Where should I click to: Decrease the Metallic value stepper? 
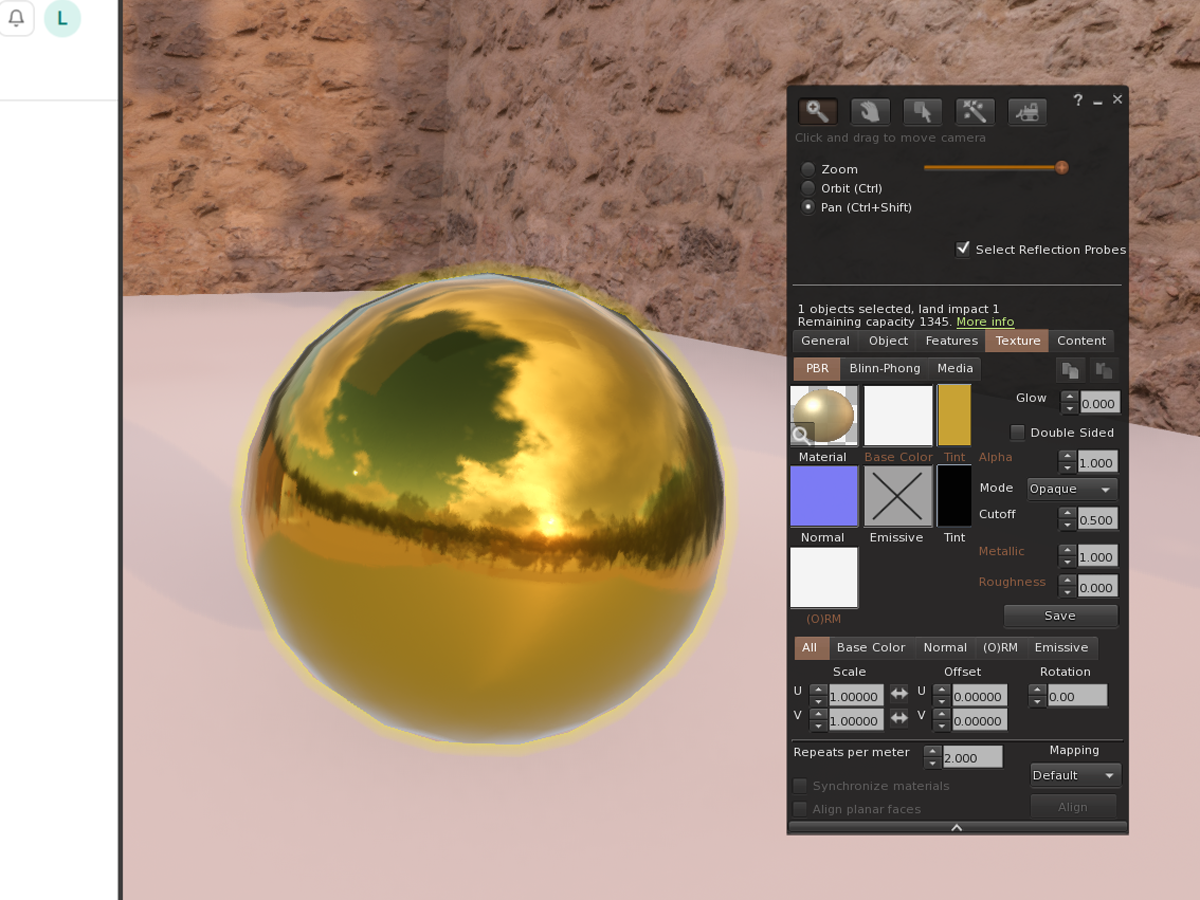pos(1067,562)
